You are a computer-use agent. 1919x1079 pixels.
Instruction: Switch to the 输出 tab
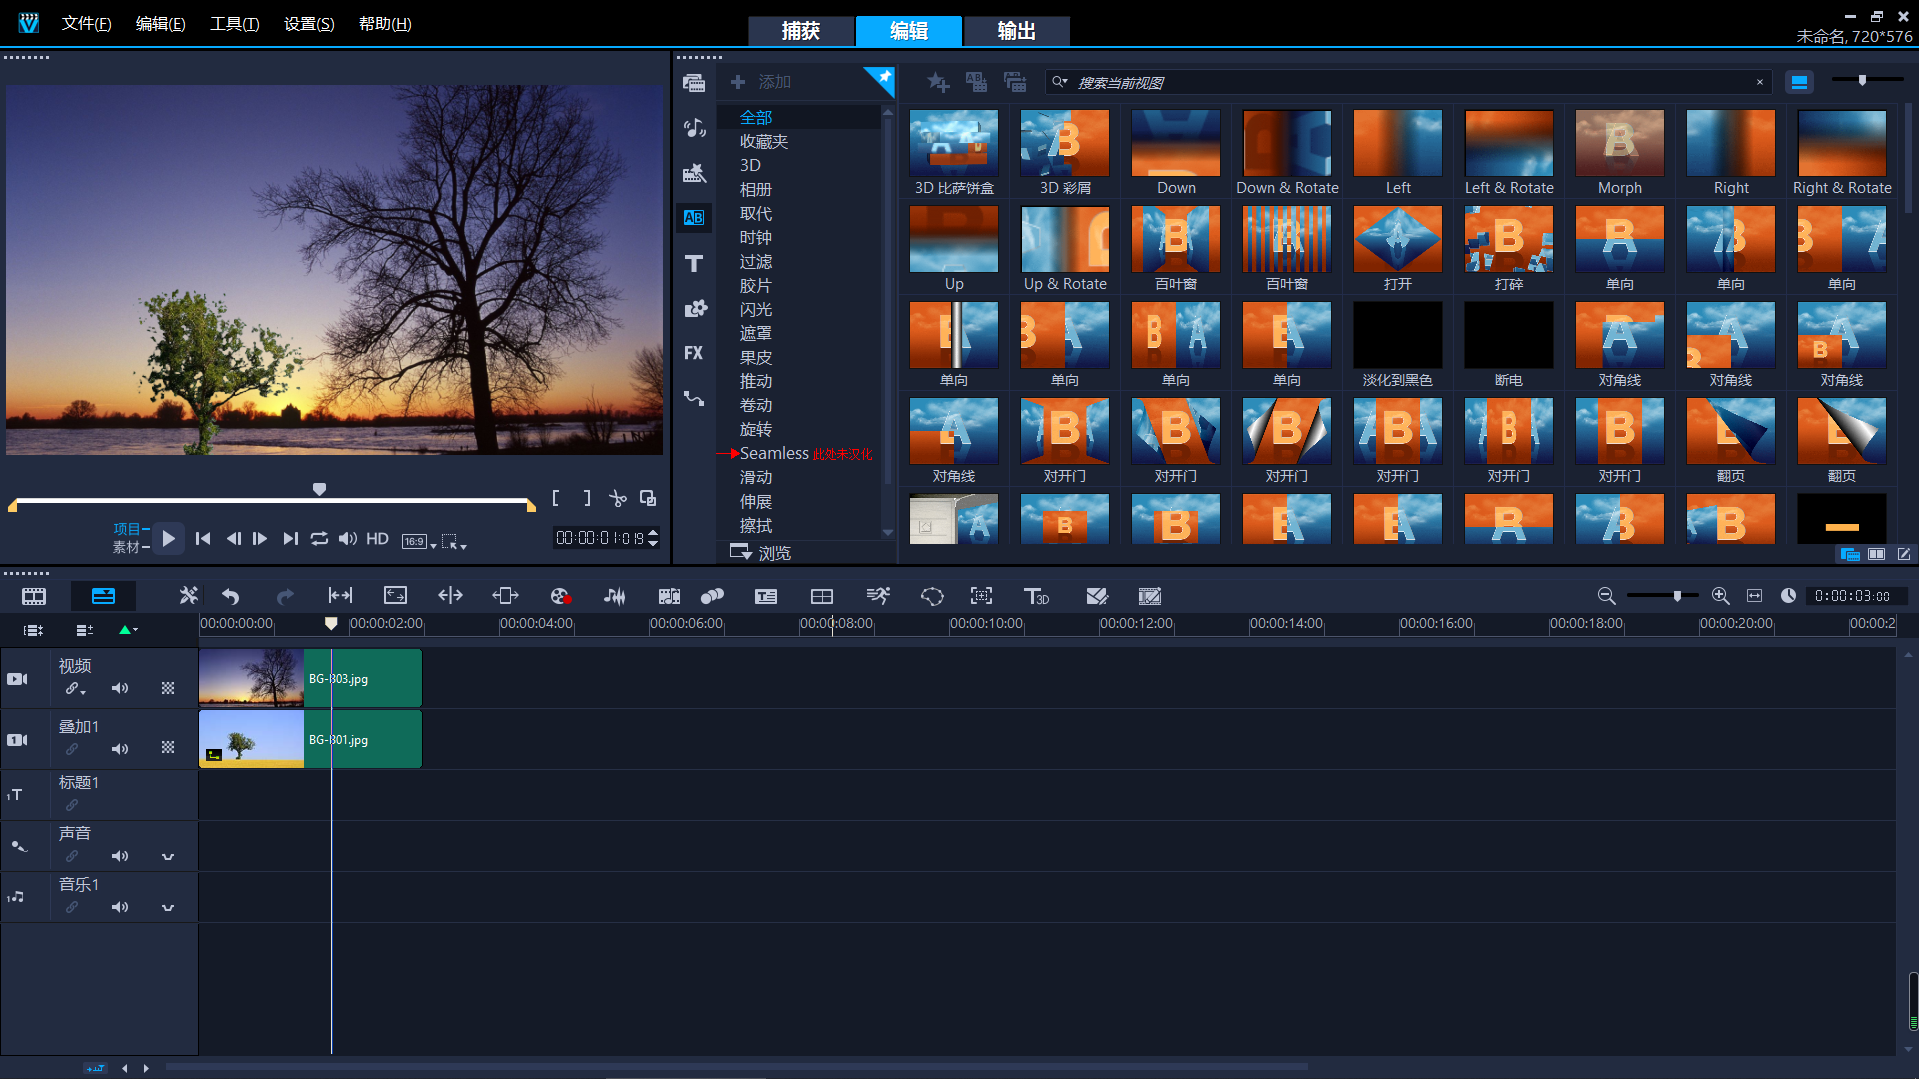1016,31
